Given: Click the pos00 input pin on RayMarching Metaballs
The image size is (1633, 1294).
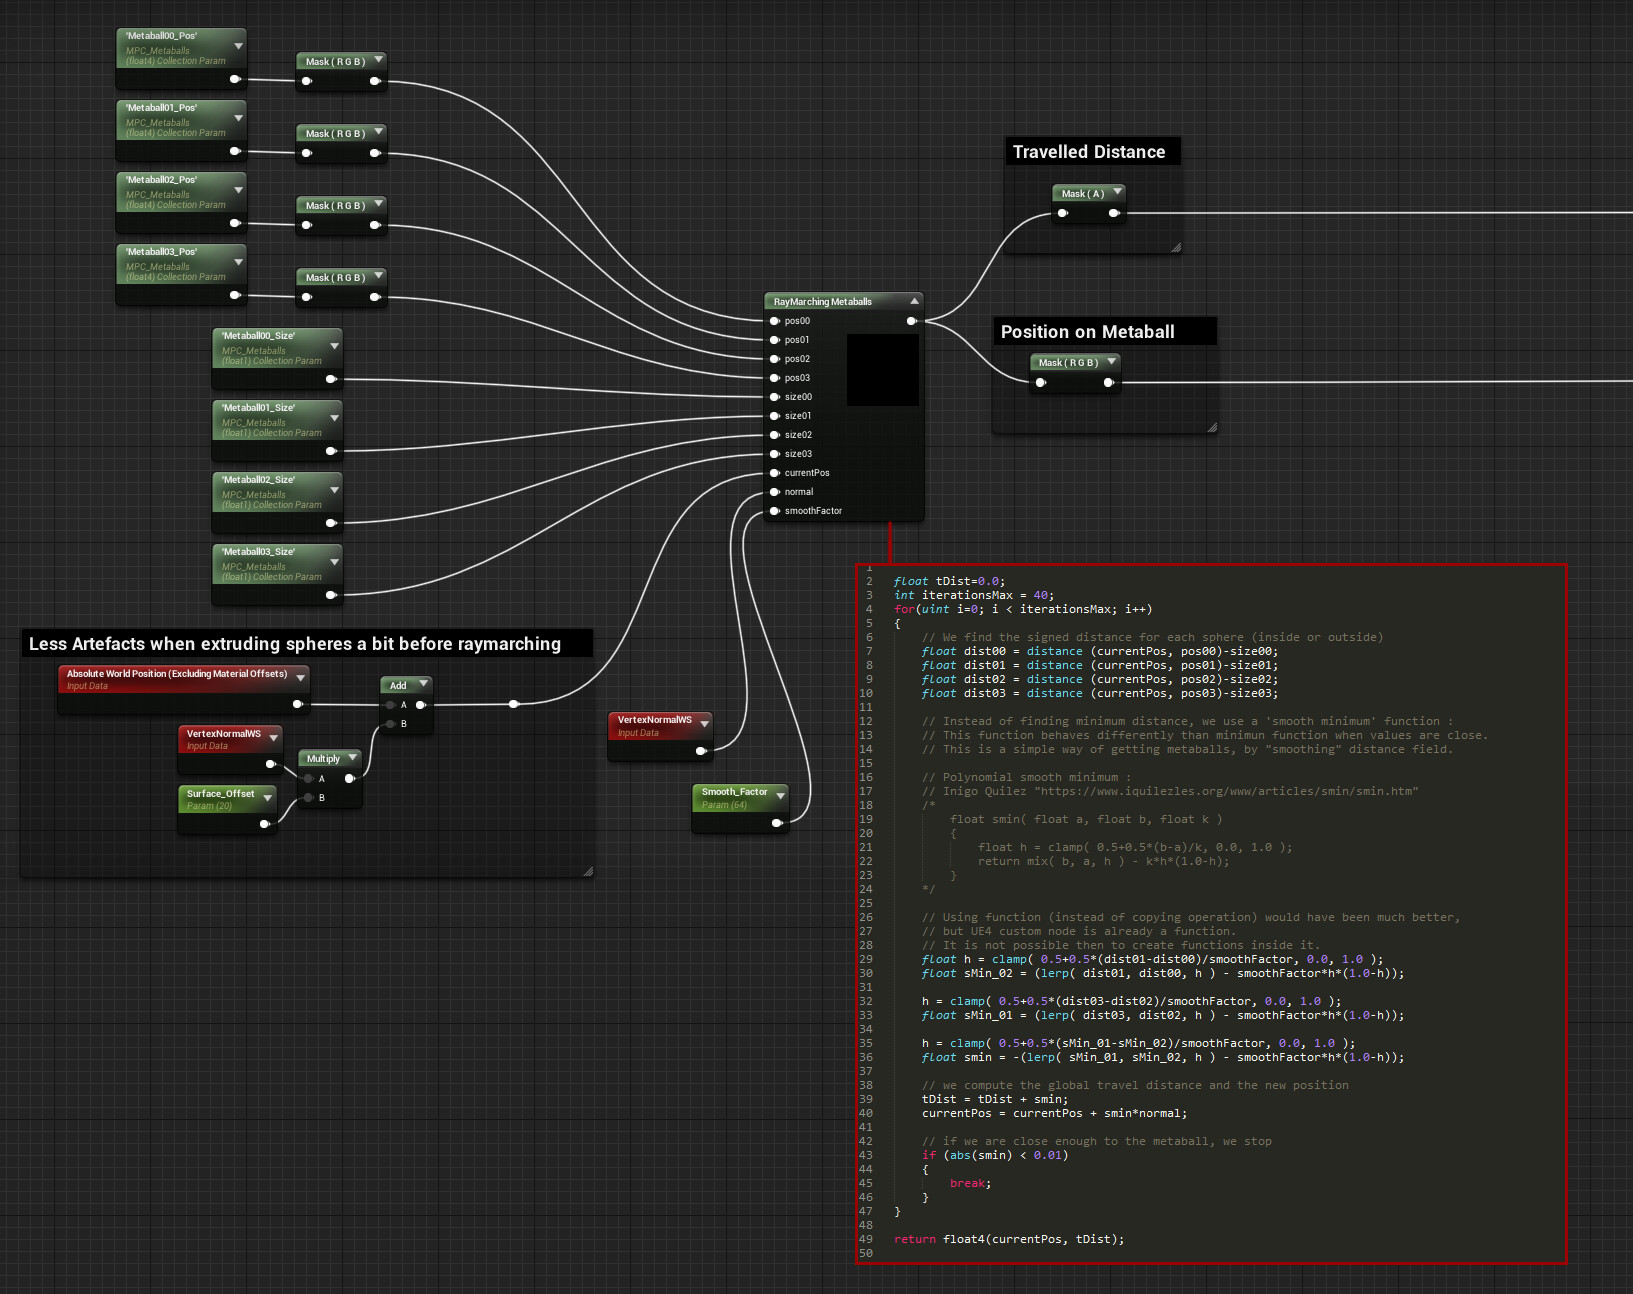Looking at the screenshot, I should [775, 321].
